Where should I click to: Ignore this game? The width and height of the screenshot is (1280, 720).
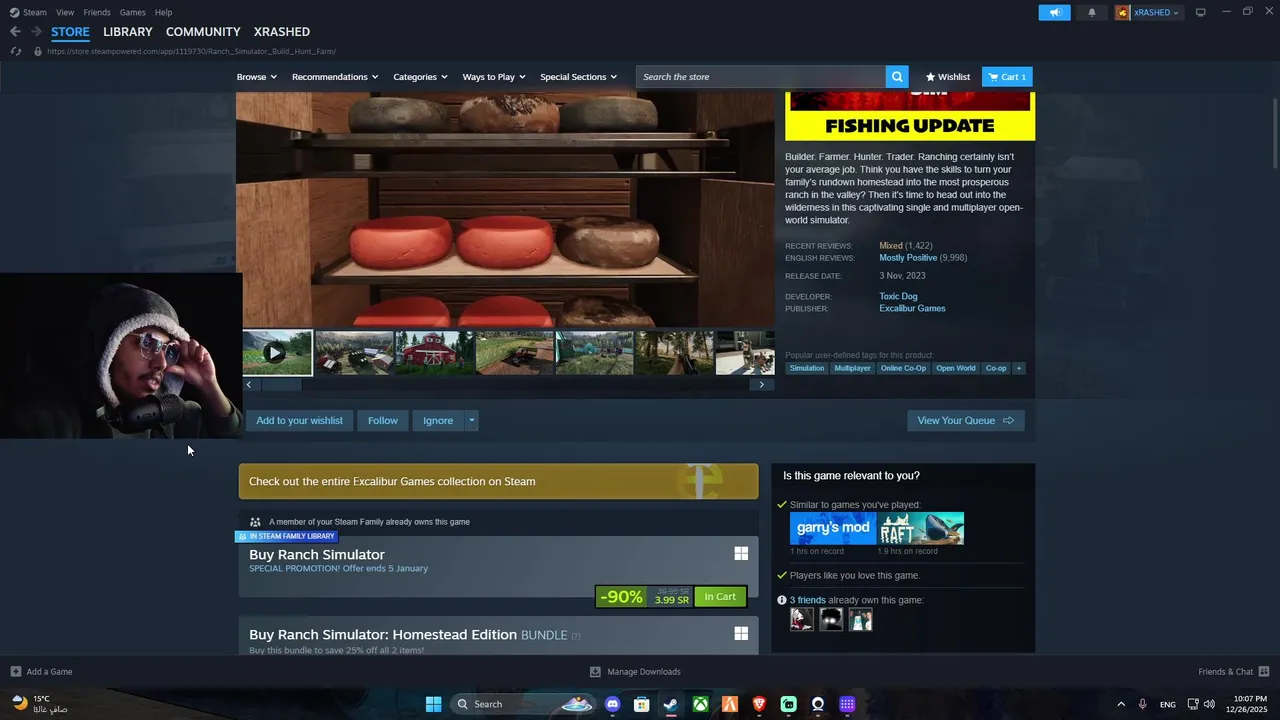[438, 420]
